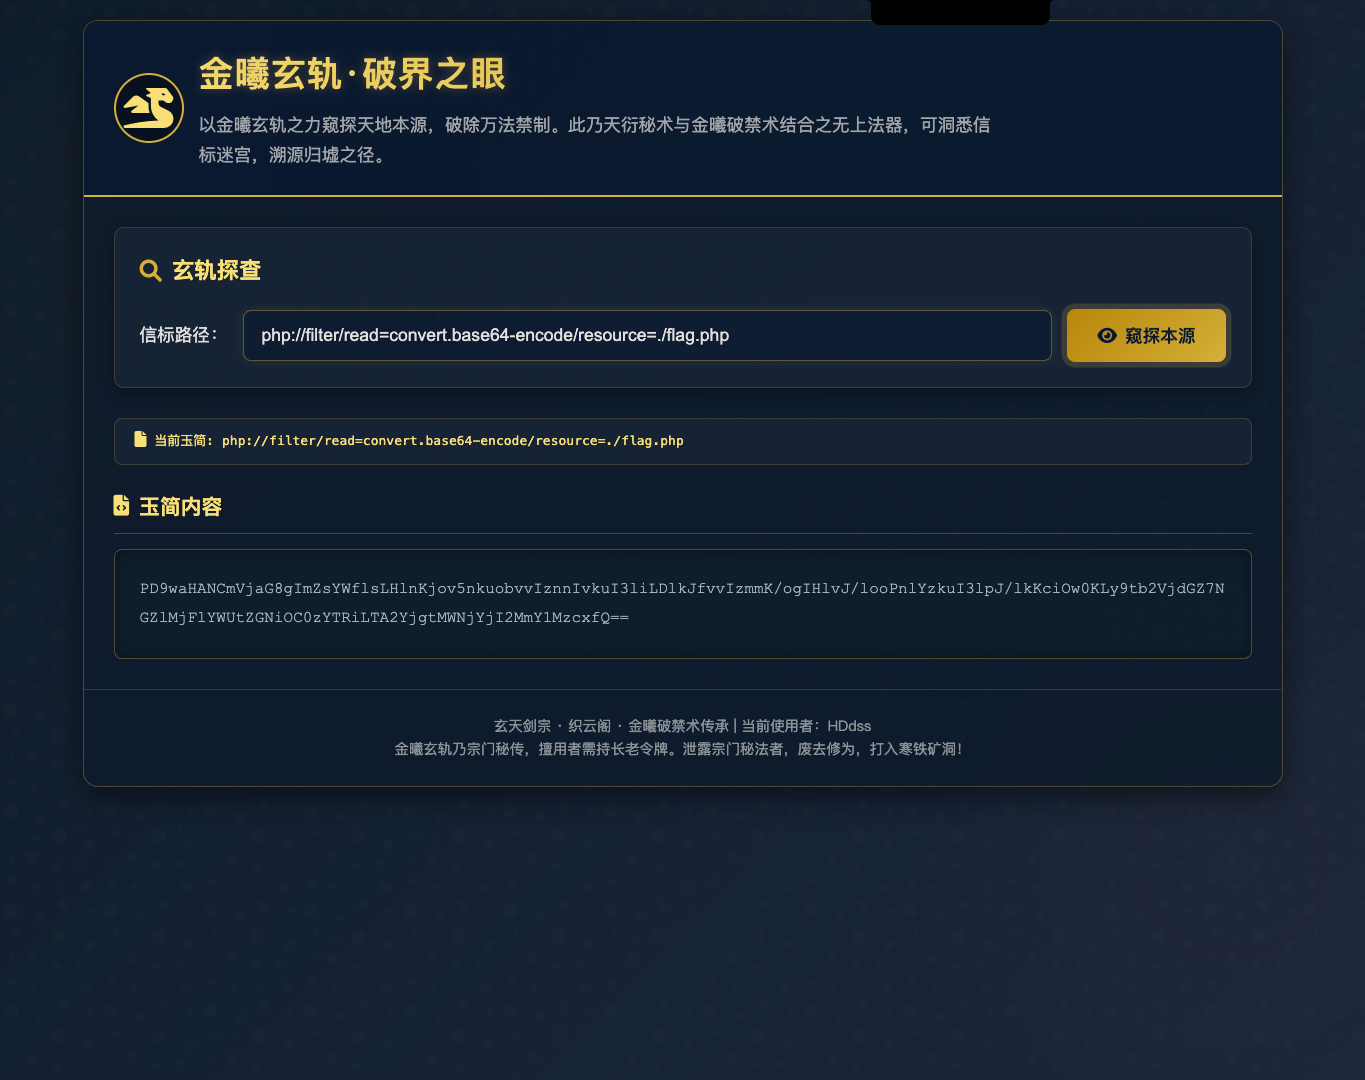This screenshot has height=1080, width=1365.
Task: Click the 当前玉简 label text
Action: [182, 441]
